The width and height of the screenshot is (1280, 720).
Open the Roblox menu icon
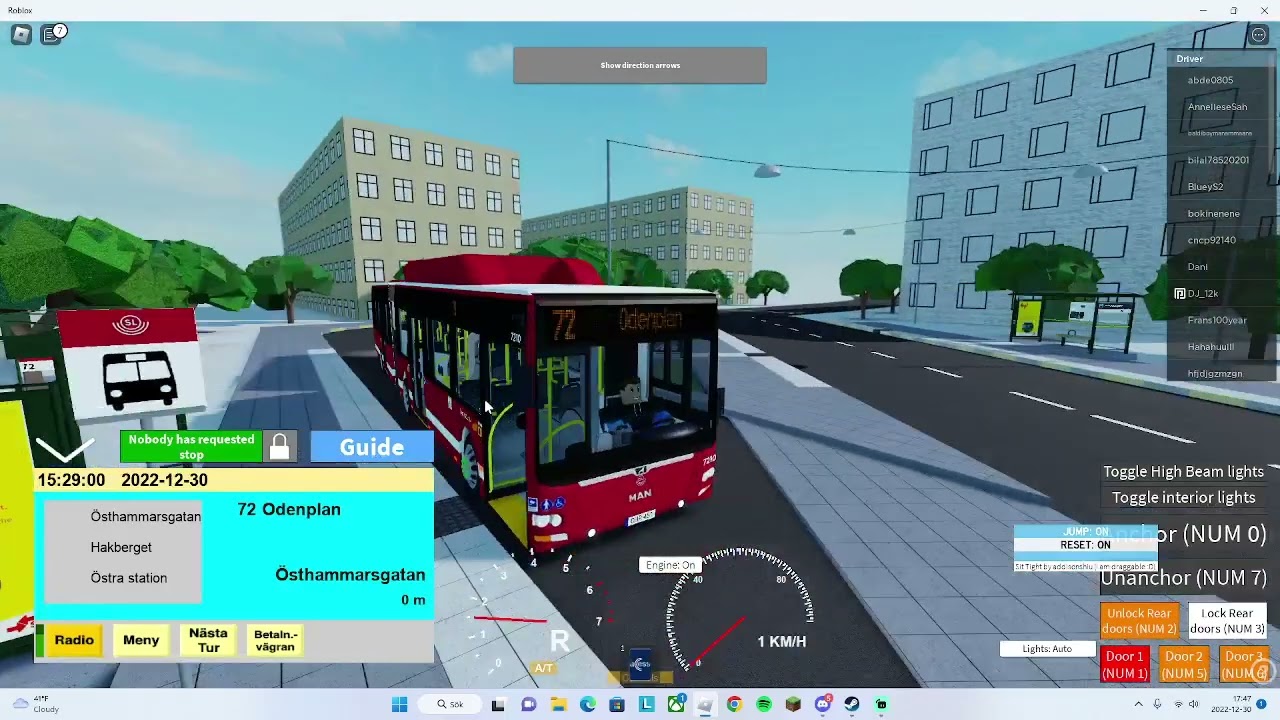tap(21, 35)
